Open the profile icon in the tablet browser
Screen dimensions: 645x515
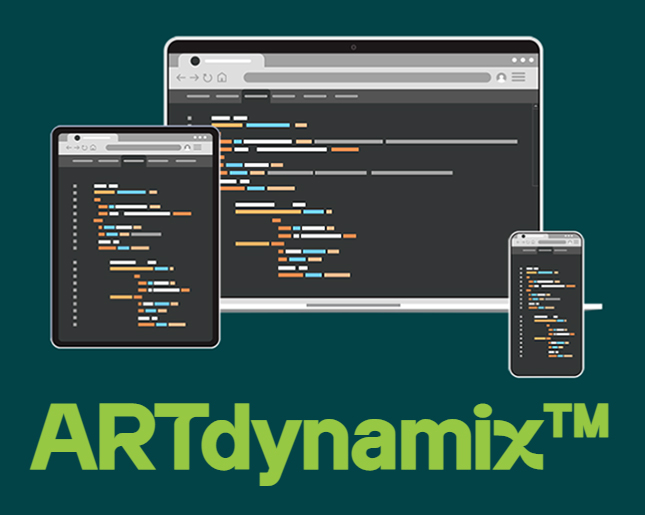coord(187,147)
